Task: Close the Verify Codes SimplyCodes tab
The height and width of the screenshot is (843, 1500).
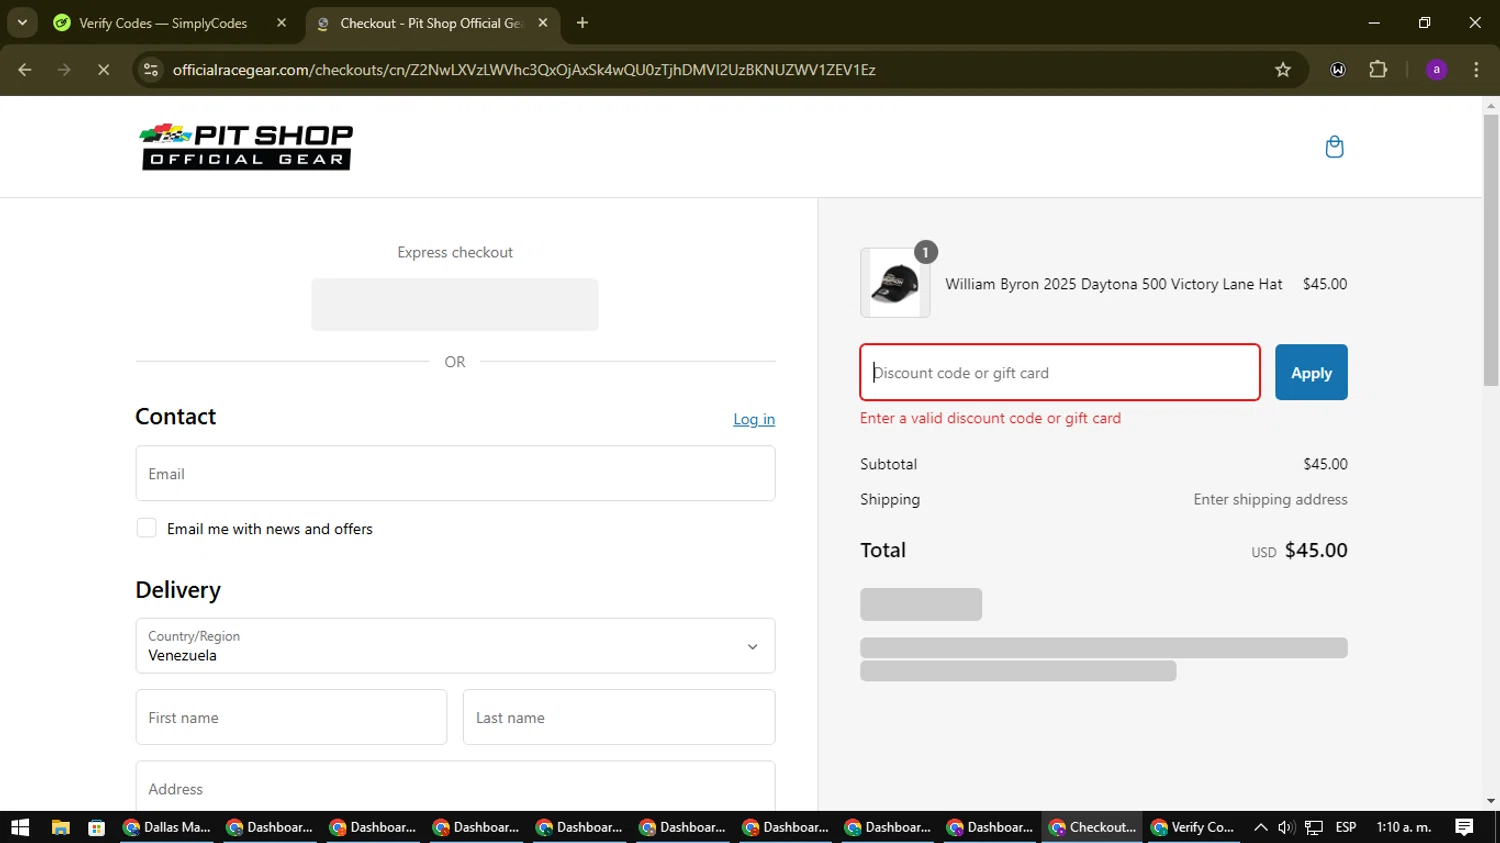Action: (x=281, y=23)
